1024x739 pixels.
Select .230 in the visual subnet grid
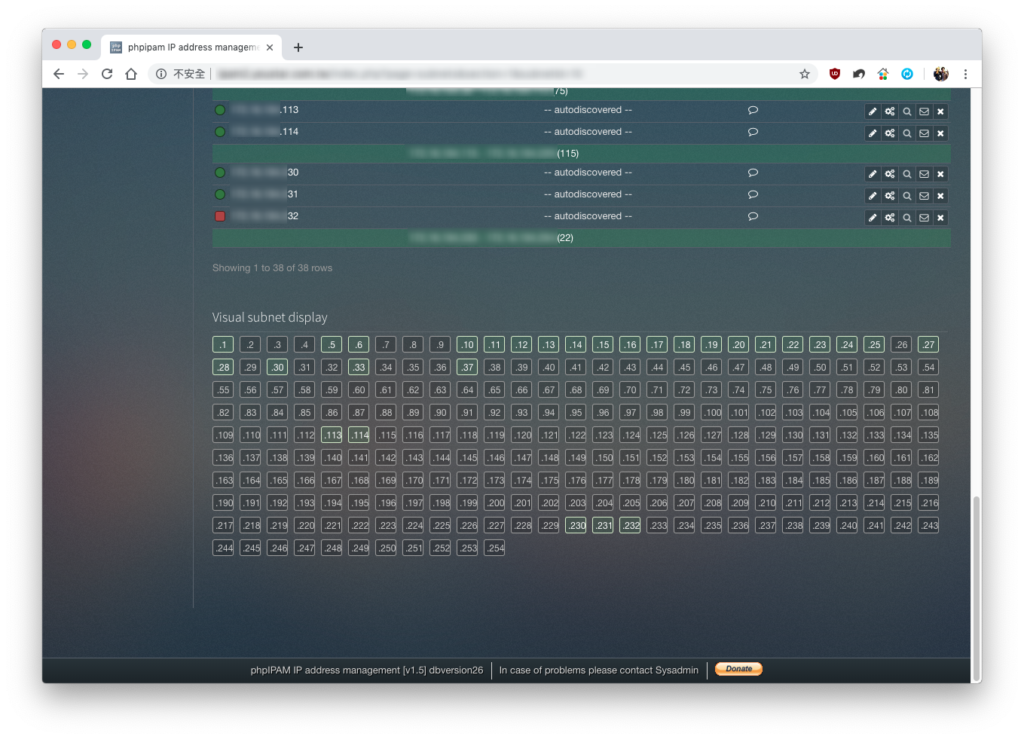pyautogui.click(x=575, y=526)
